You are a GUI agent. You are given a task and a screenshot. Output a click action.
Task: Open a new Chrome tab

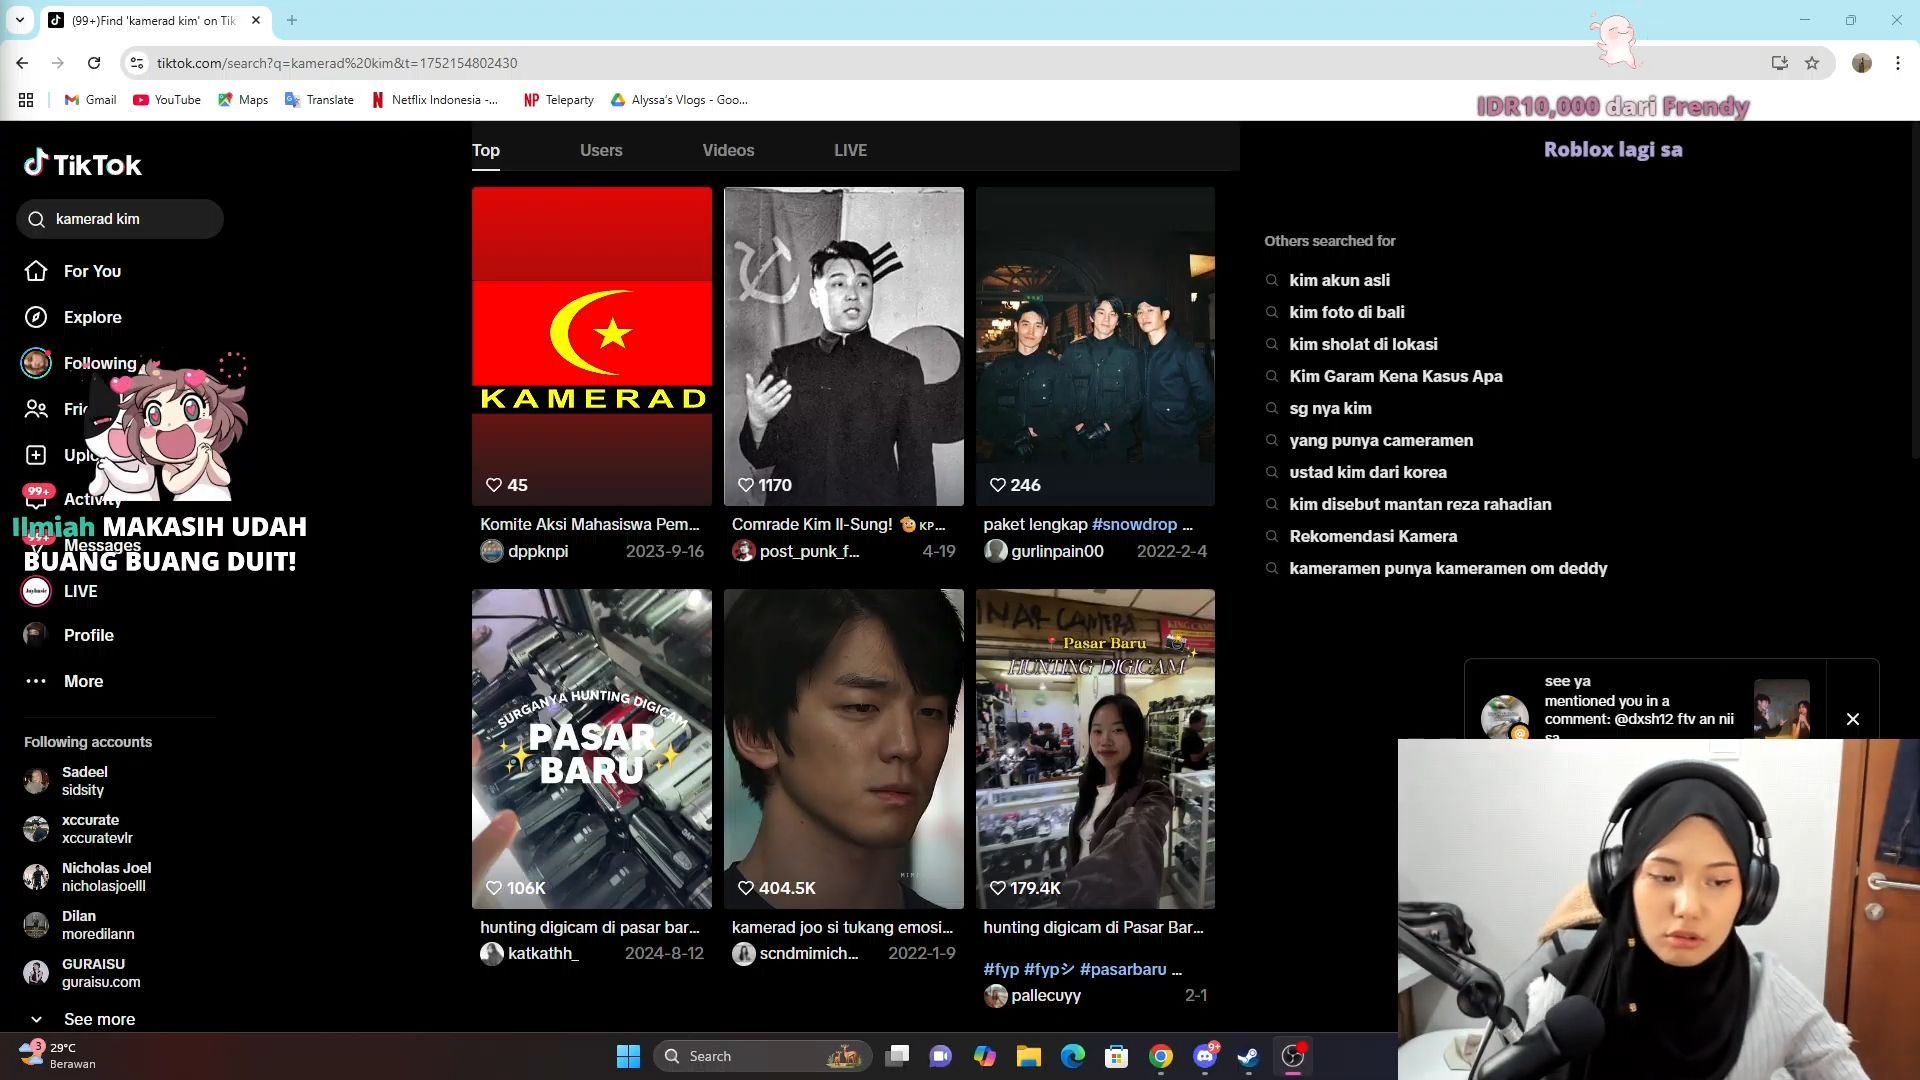[x=292, y=20]
